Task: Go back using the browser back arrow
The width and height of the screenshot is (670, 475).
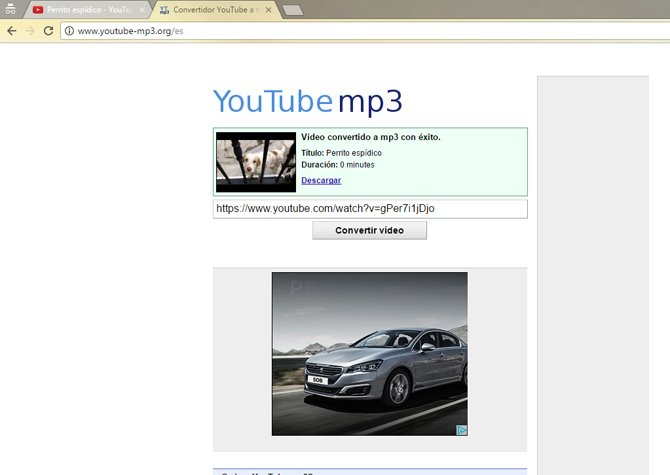Action: click(12, 31)
